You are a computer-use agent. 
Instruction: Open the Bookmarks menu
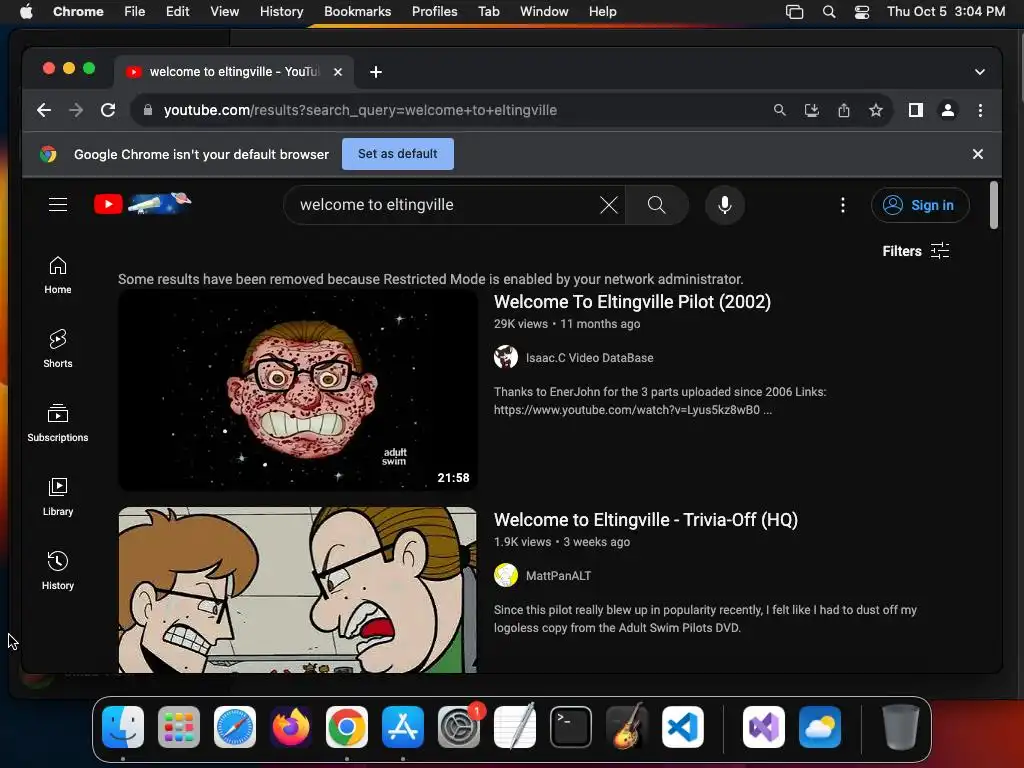pyautogui.click(x=357, y=12)
